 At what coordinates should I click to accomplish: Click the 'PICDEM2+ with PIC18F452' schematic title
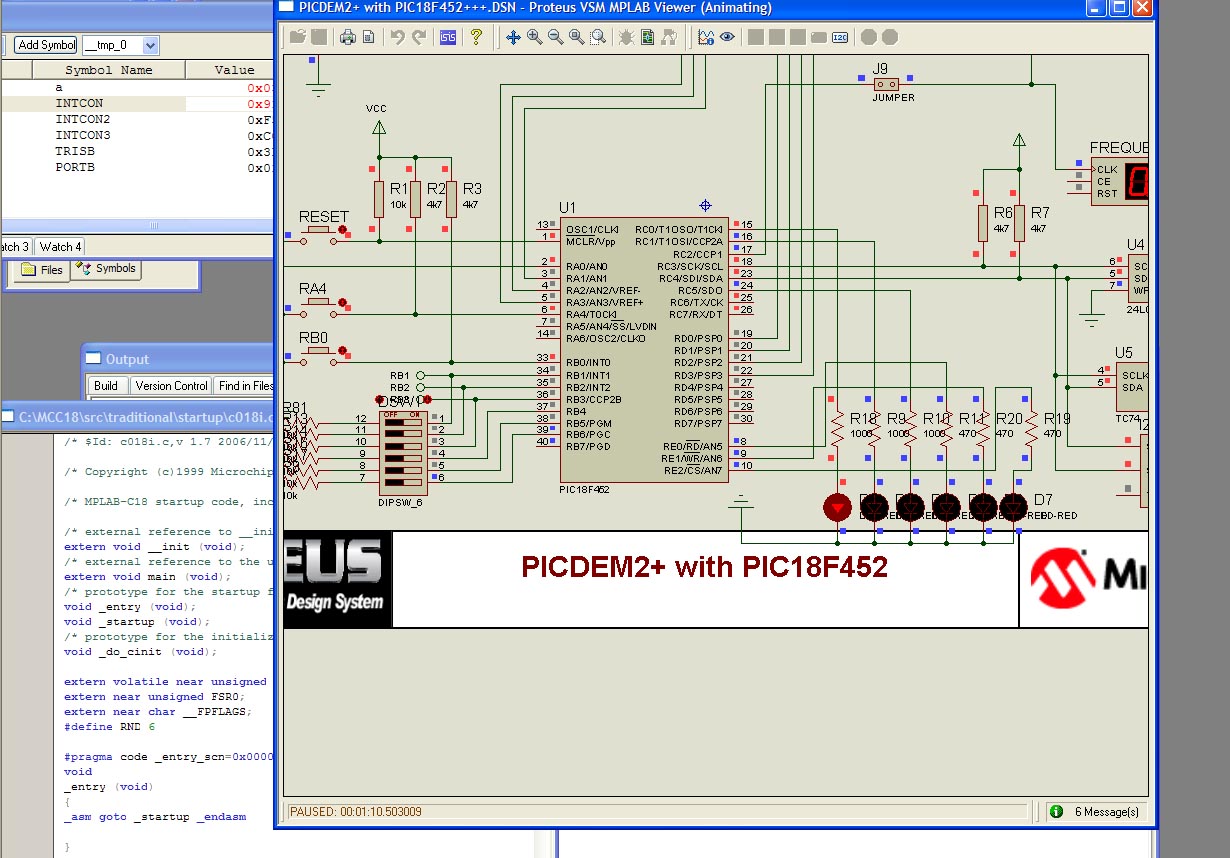(x=704, y=568)
